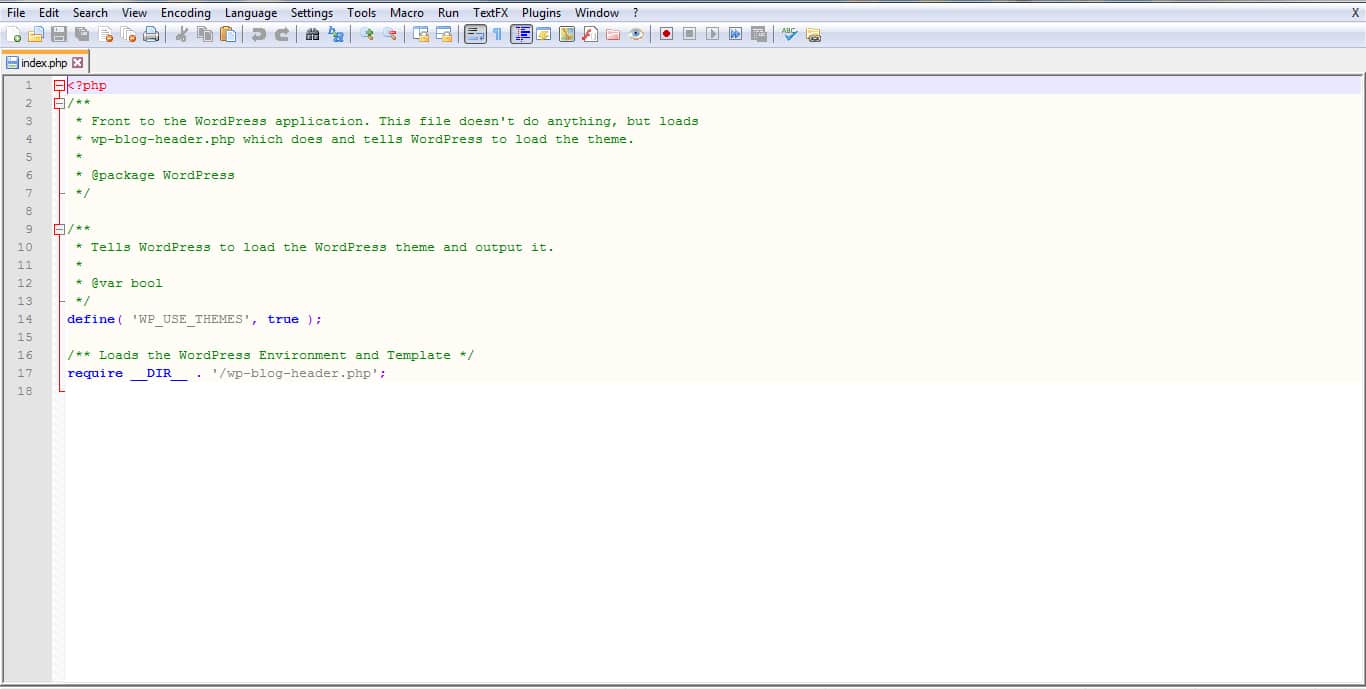The width and height of the screenshot is (1366, 689).
Task: Start macro recording with red record button
Action: point(666,35)
